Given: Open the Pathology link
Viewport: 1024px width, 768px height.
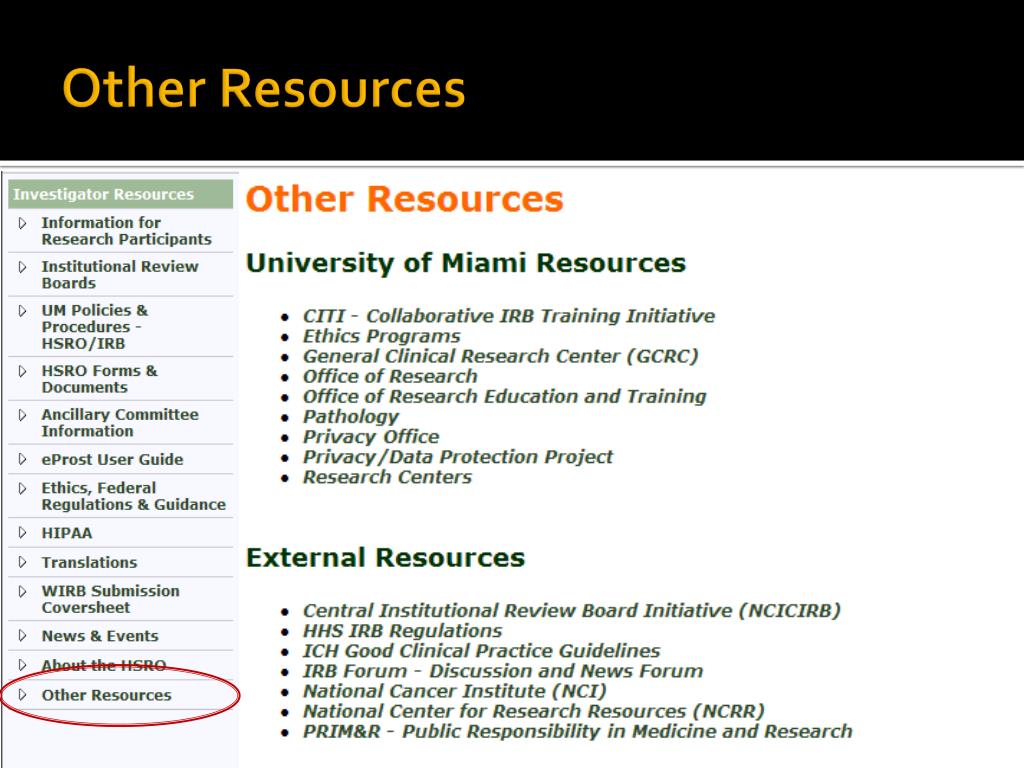Looking at the screenshot, I should 351,417.
